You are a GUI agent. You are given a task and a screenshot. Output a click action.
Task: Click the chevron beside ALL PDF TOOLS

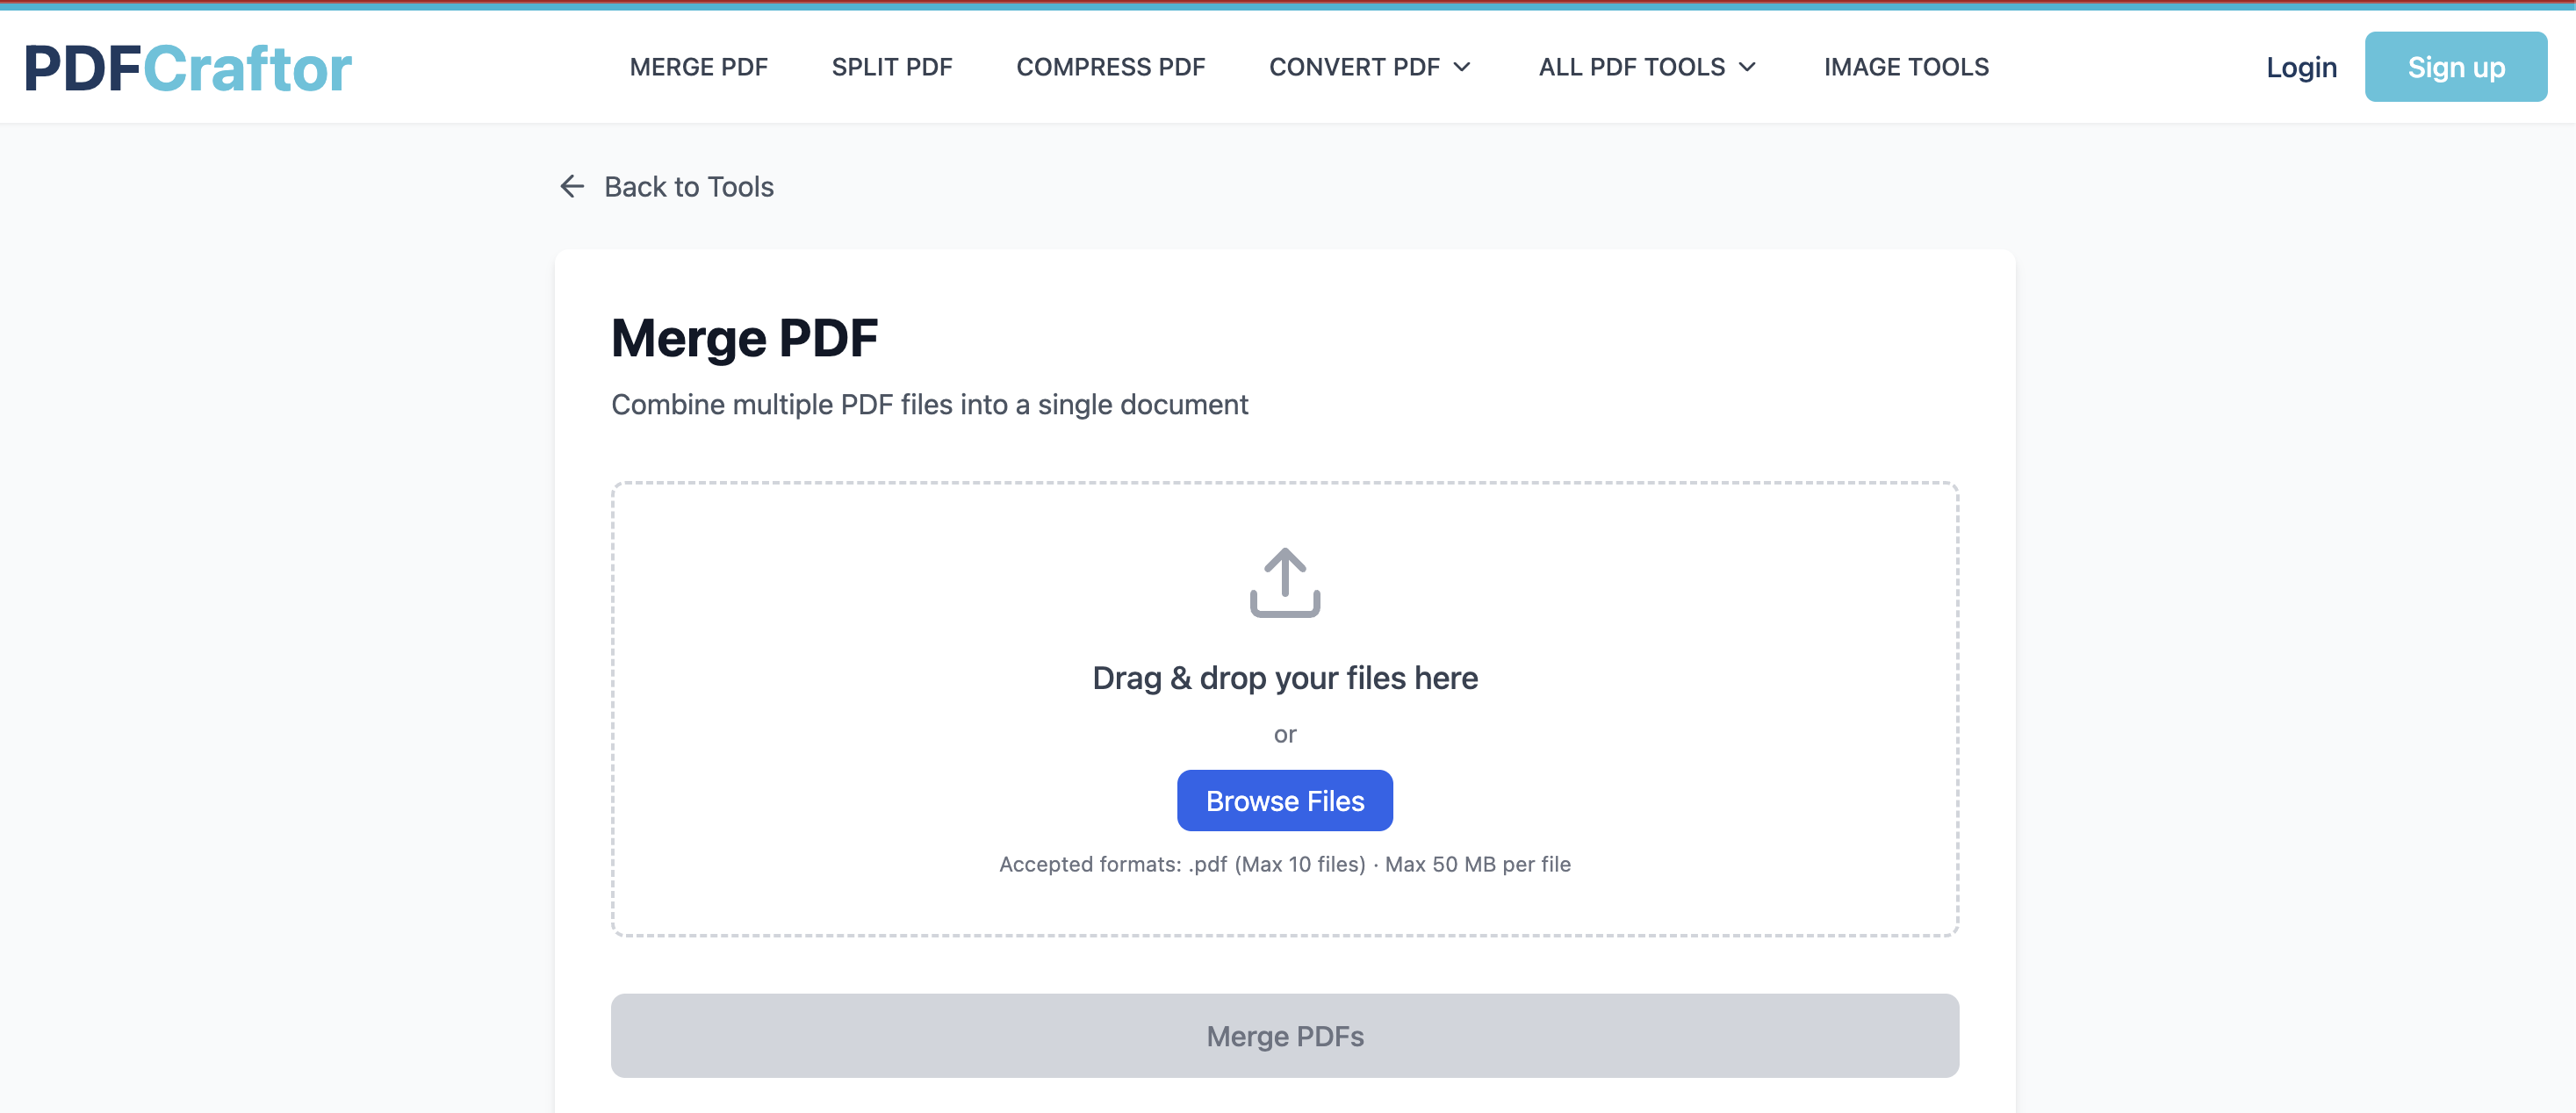pos(1747,68)
